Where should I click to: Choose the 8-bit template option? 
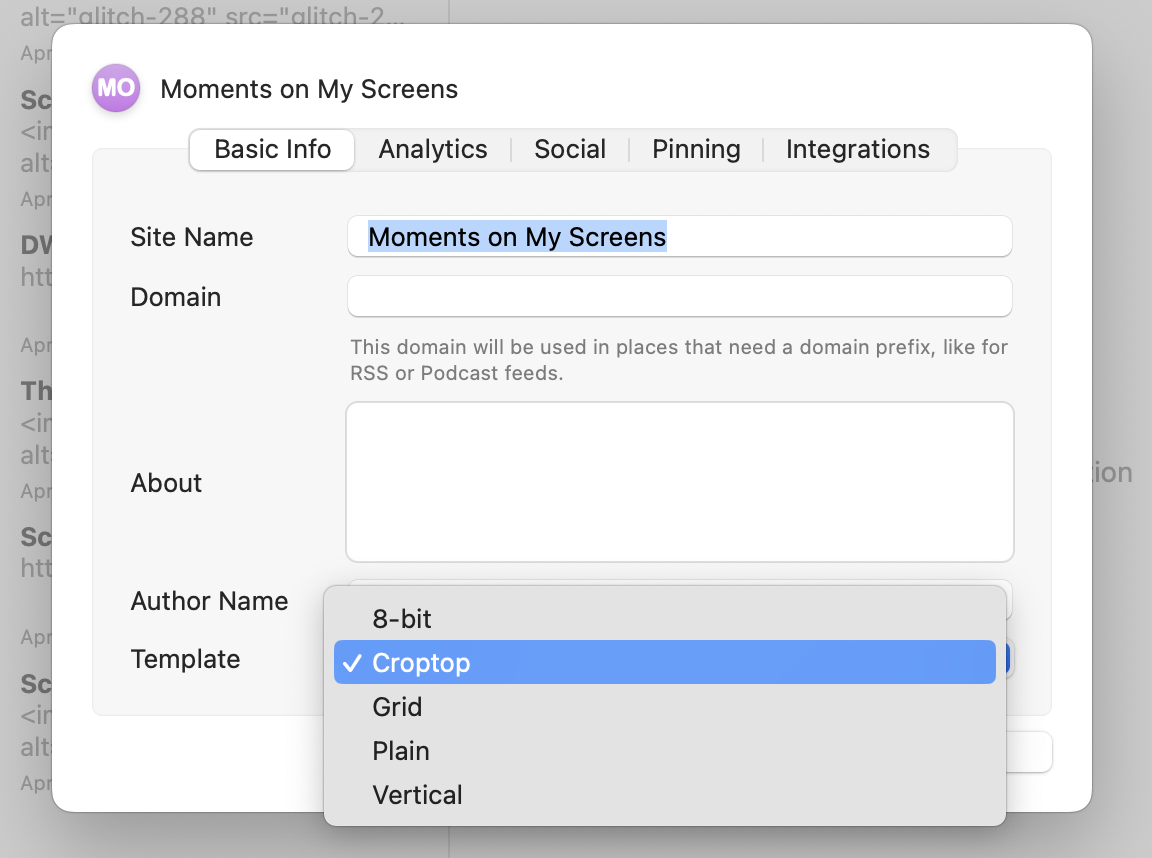(402, 619)
